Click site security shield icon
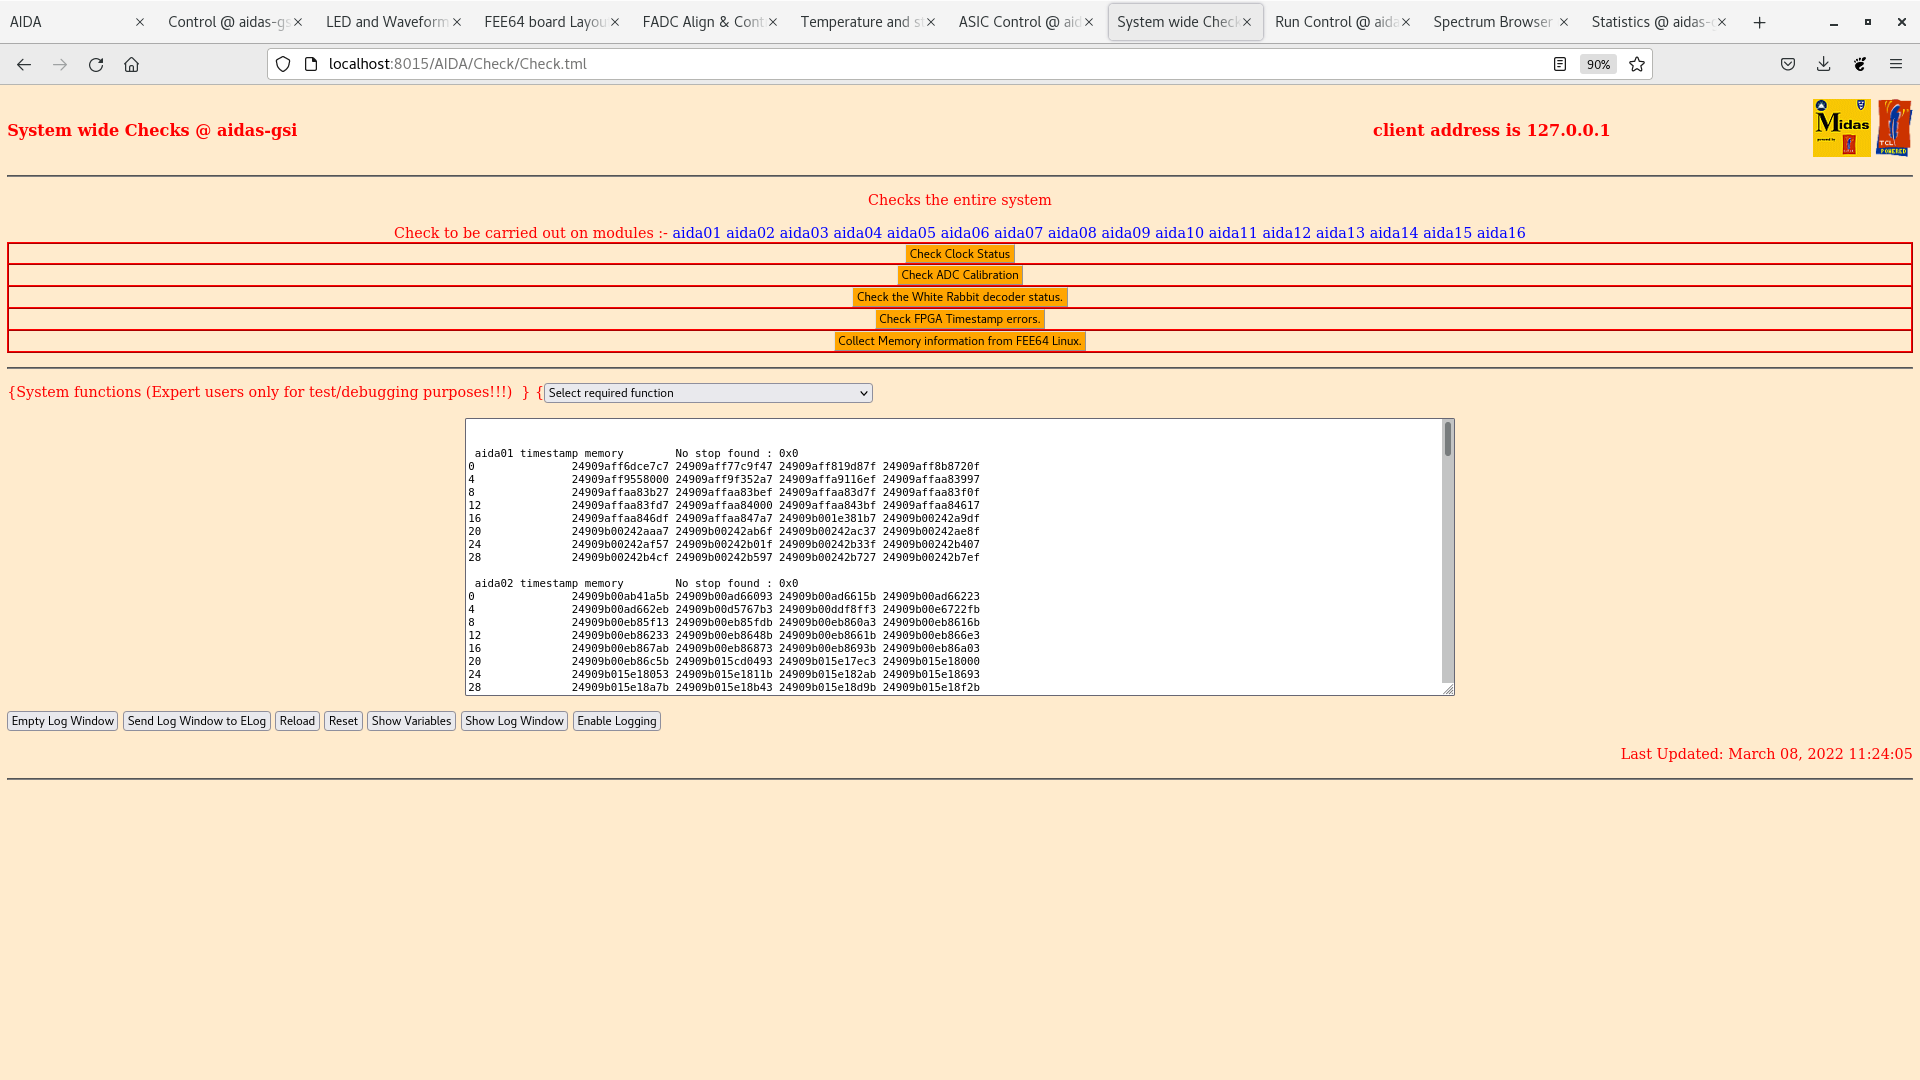 click(x=283, y=64)
